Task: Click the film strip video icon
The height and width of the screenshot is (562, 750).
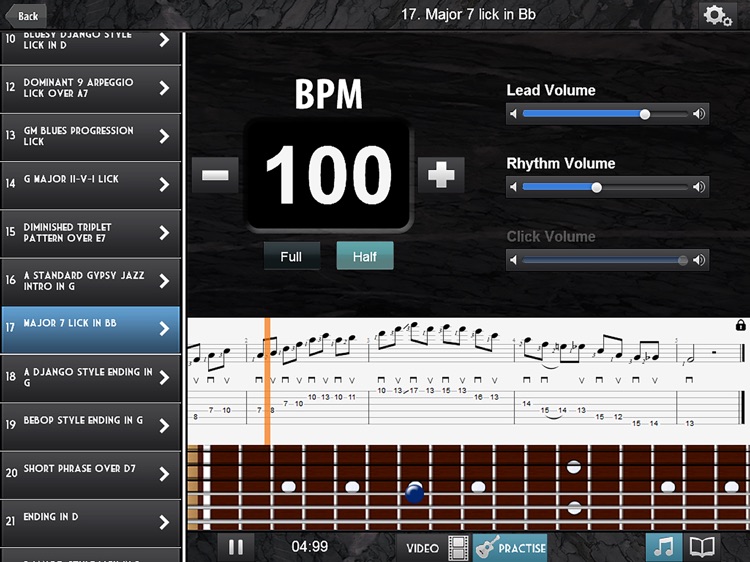Action: [x=458, y=548]
